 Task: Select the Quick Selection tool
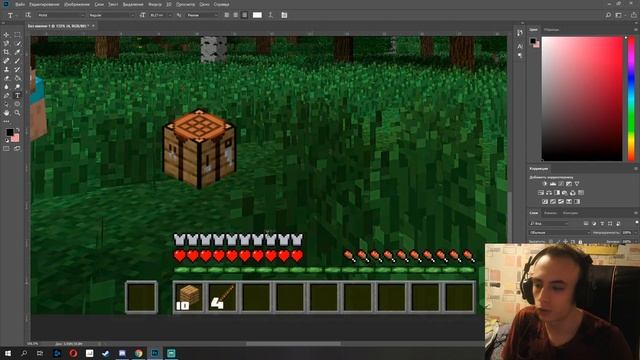click(x=17, y=43)
